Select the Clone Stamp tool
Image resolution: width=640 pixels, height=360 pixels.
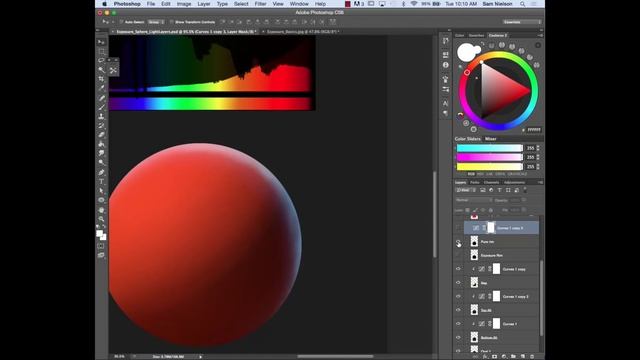tap(101, 116)
